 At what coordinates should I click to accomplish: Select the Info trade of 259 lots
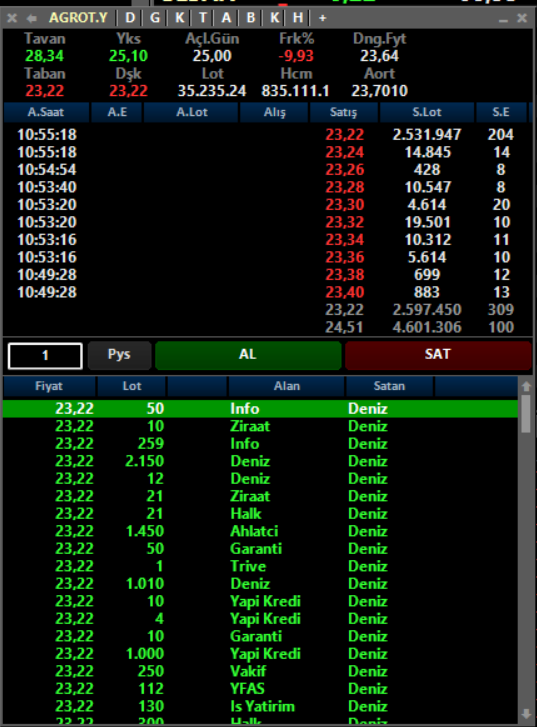point(260,444)
